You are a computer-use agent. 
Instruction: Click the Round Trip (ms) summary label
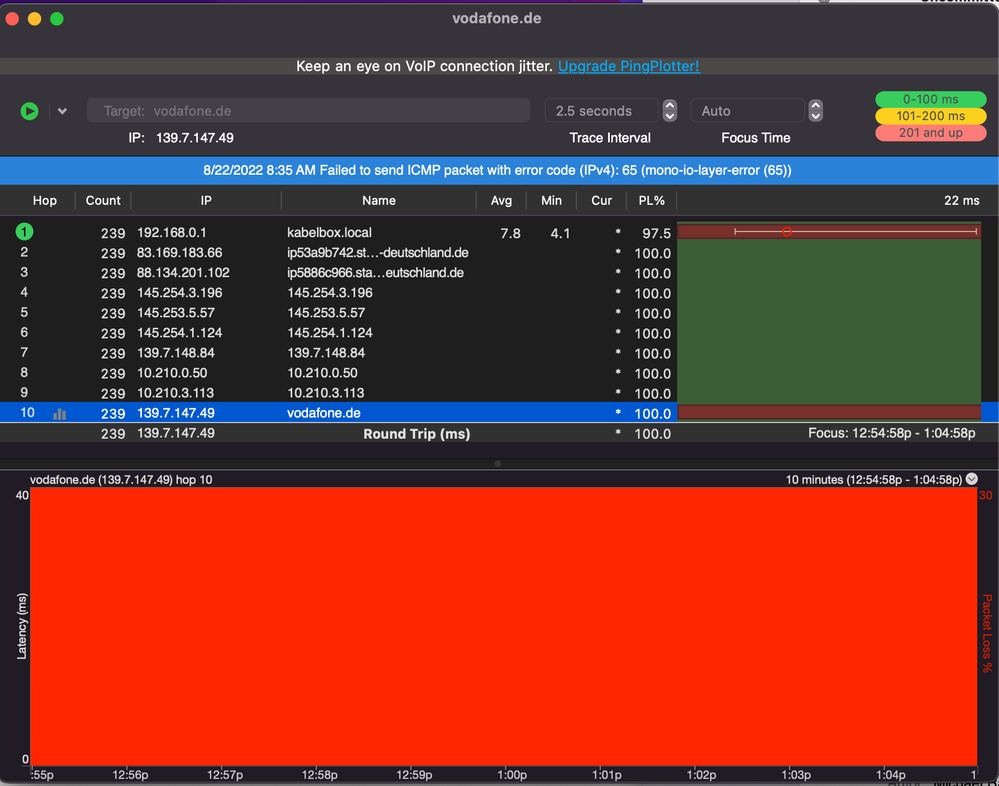click(417, 434)
